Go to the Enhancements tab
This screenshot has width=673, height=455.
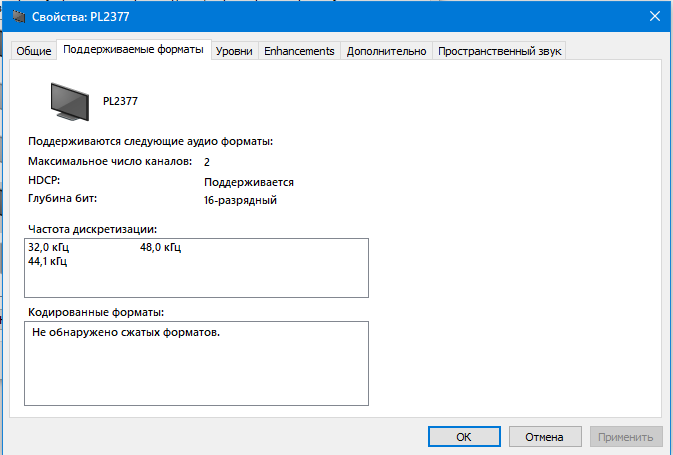click(x=299, y=51)
